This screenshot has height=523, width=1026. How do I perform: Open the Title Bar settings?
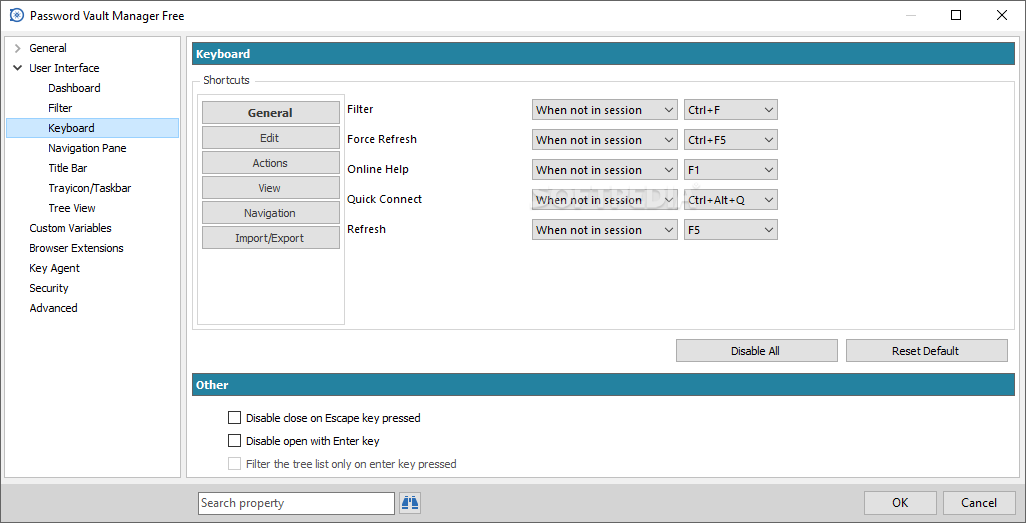67,168
